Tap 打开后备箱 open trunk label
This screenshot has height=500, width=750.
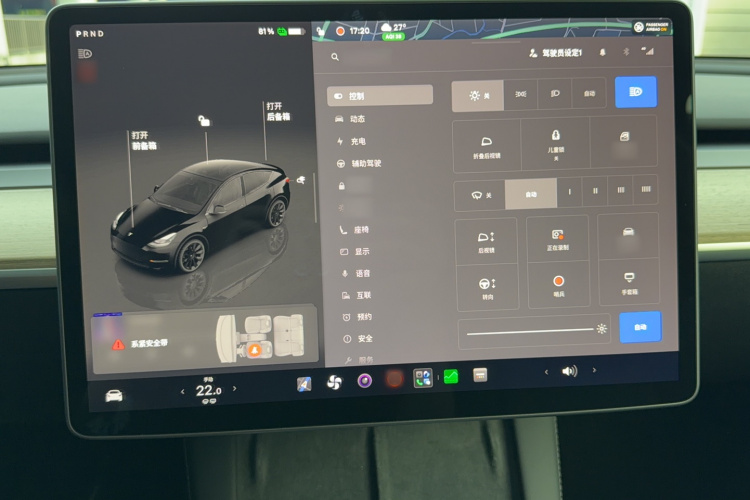(x=278, y=111)
